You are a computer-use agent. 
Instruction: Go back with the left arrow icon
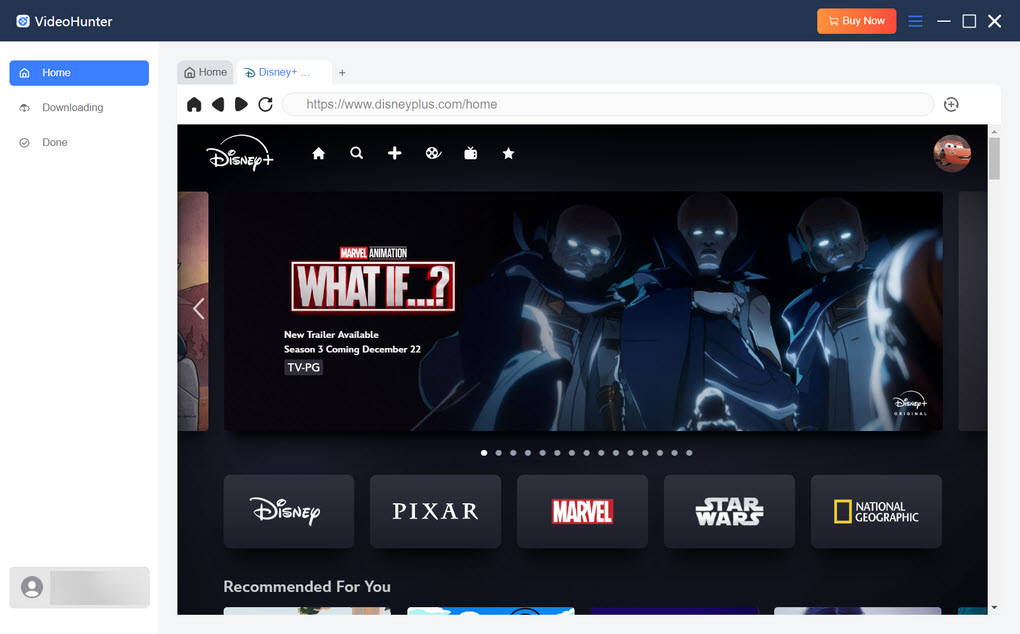pyautogui.click(x=218, y=104)
